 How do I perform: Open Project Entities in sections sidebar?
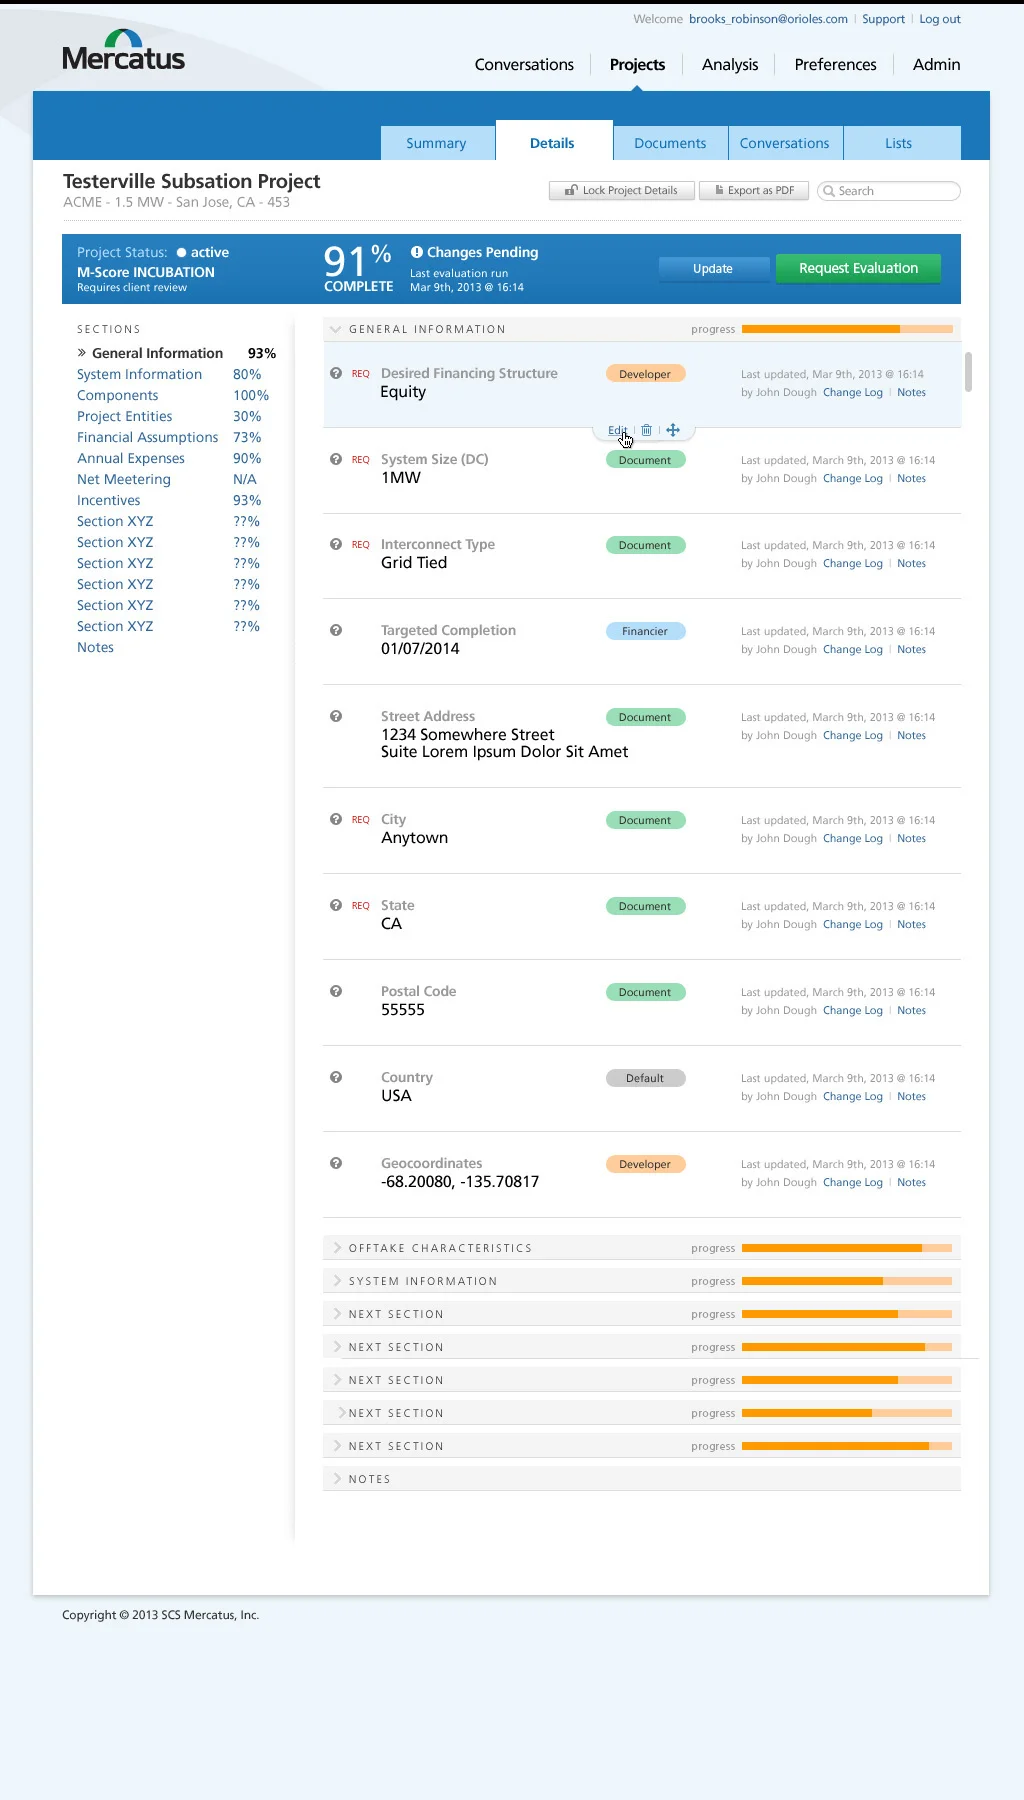click(x=125, y=416)
